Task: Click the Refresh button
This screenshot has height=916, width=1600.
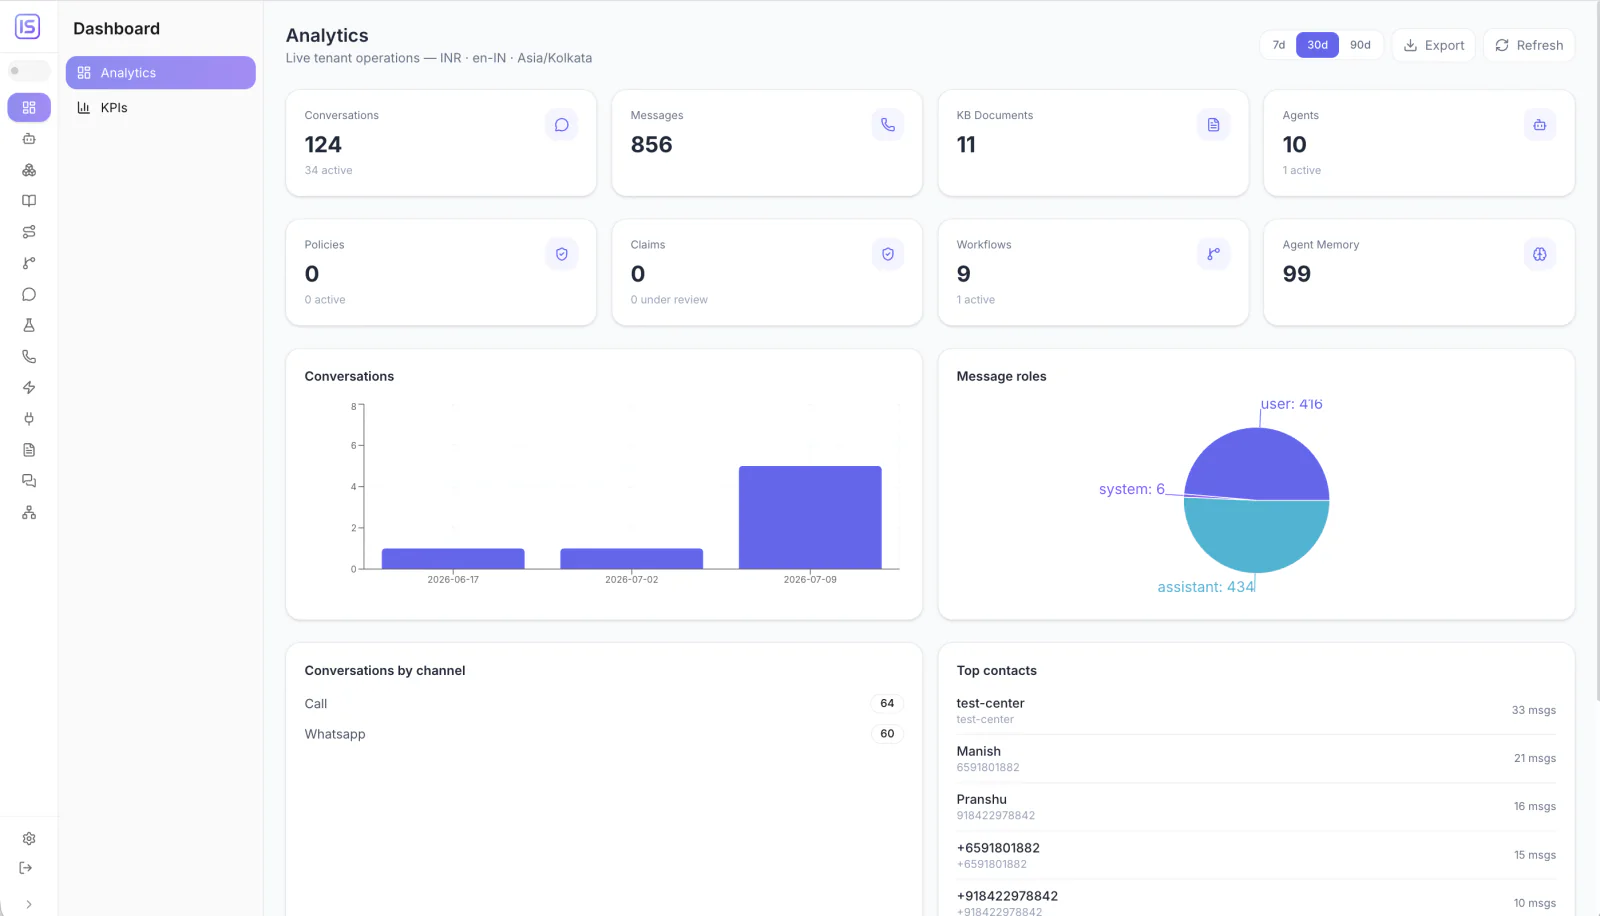Action: 1529,45
